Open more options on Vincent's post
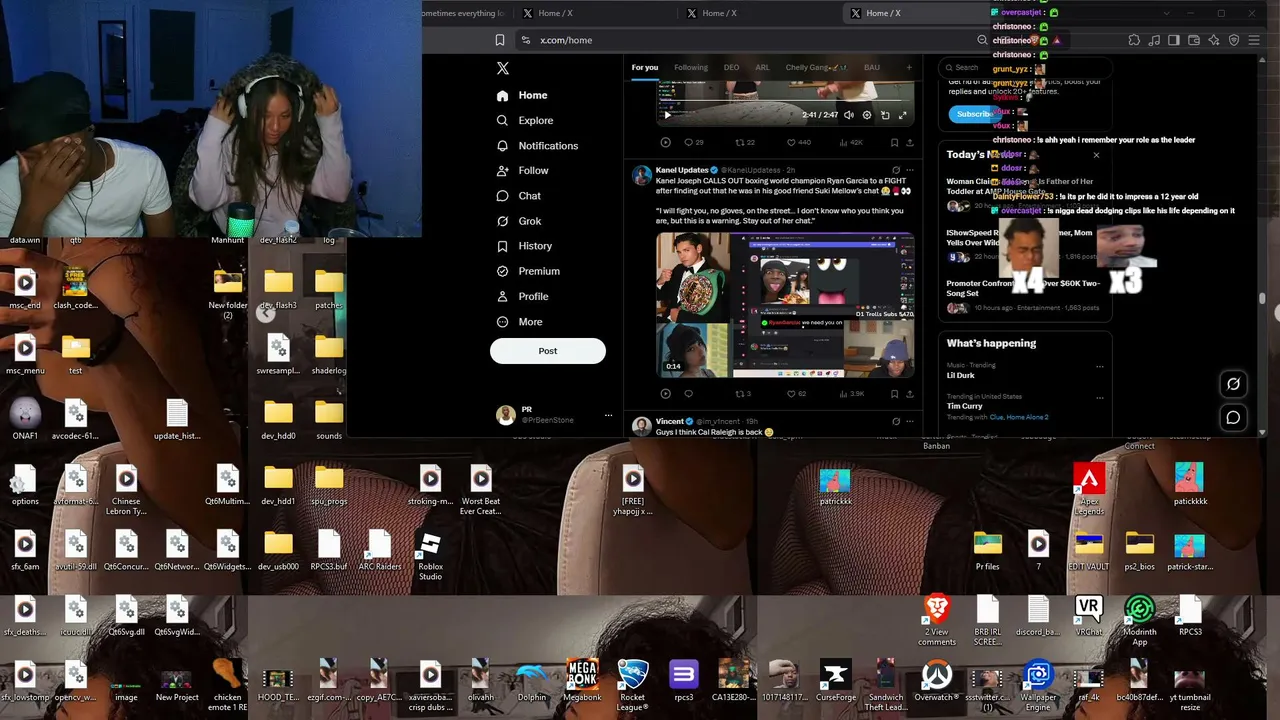The height and width of the screenshot is (720, 1280). pos(909,421)
